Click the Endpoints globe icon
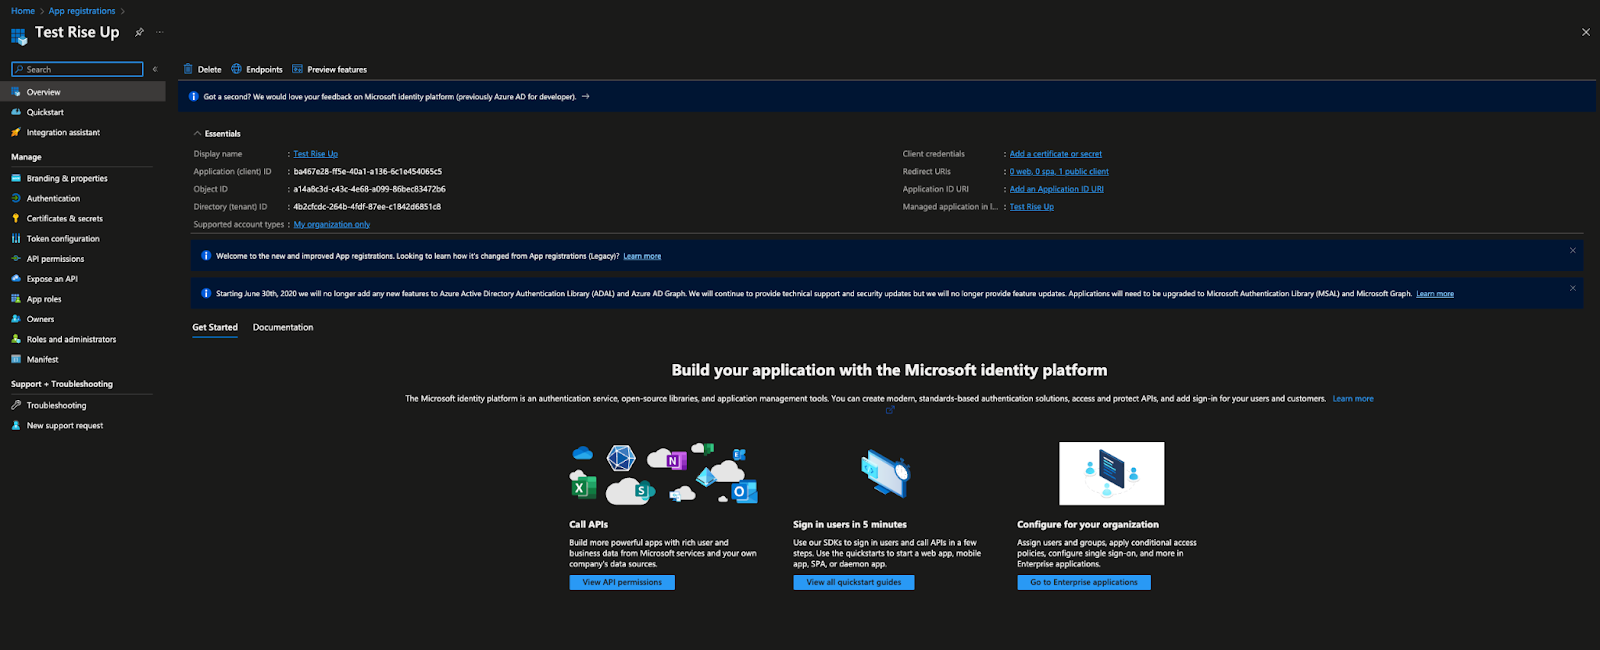Screen dimensions: 1600x650 237,69
